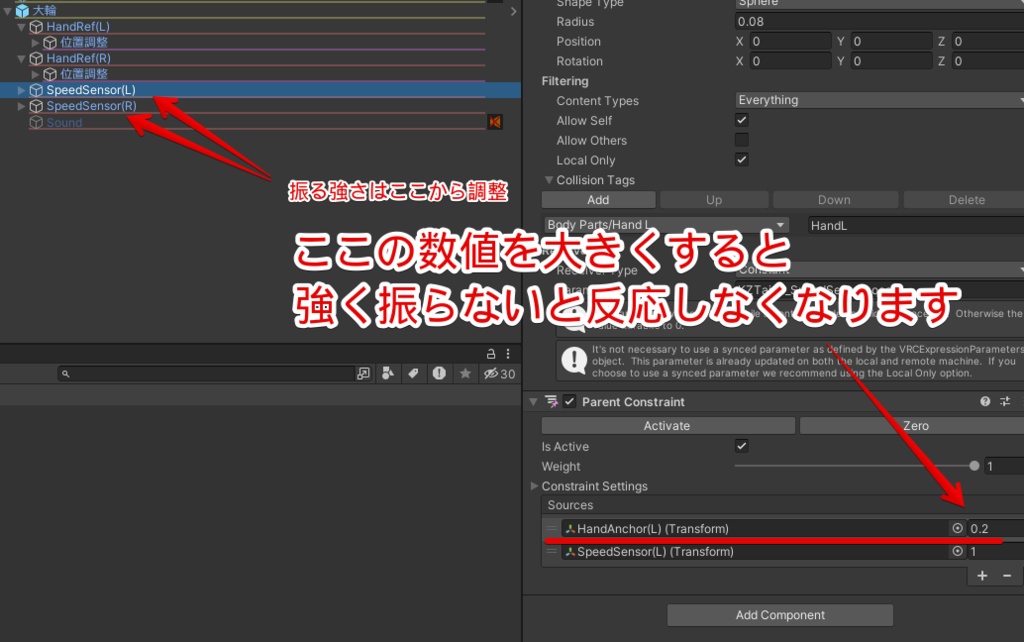
Task: Open the Content Types dropdown
Action: coord(879,100)
